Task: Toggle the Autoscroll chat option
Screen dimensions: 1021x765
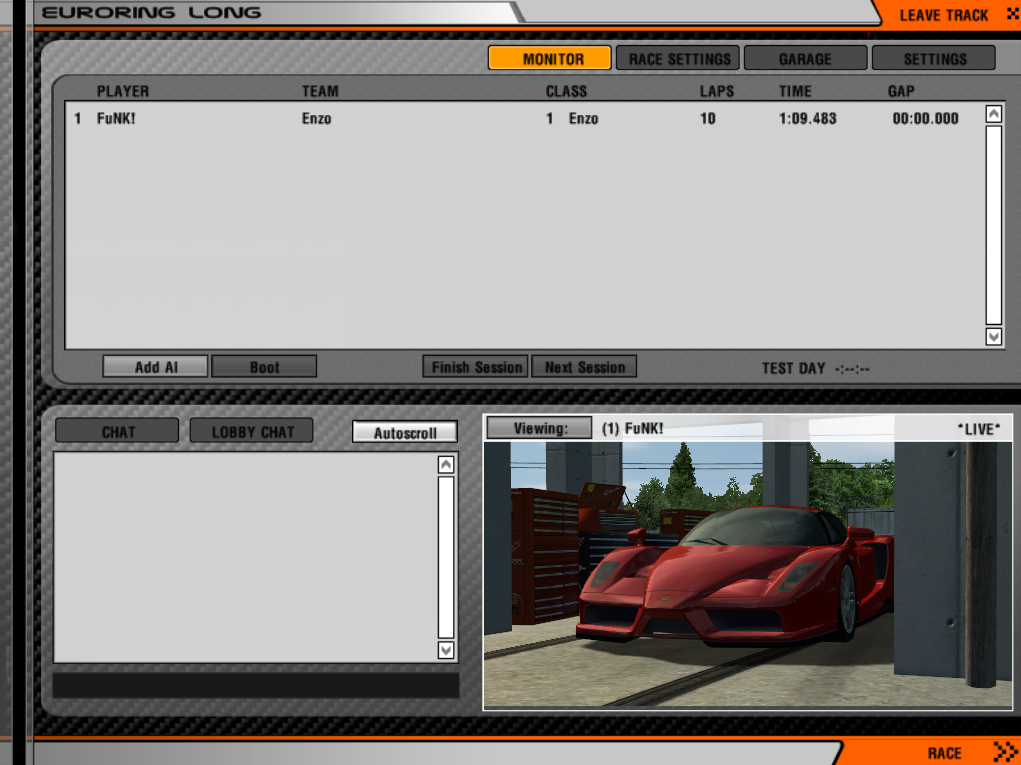Action: (x=405, y=433)
